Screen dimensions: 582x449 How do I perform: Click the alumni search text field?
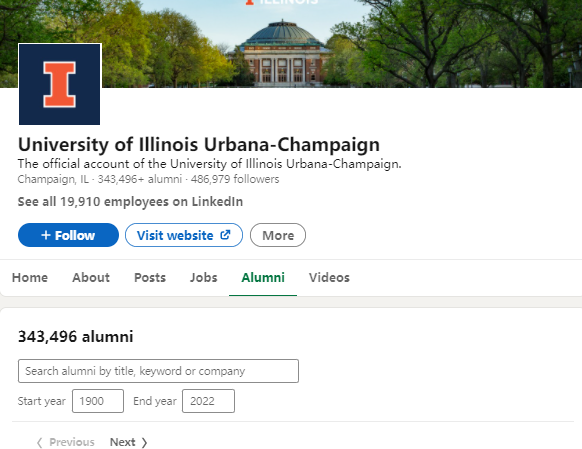coord(158,371)
